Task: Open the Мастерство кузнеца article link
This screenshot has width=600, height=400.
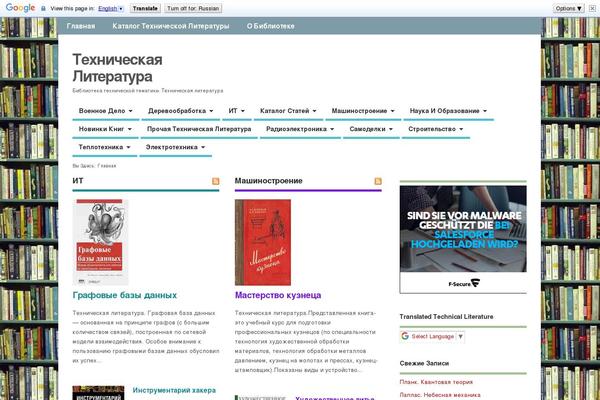Action: point(278,295)
